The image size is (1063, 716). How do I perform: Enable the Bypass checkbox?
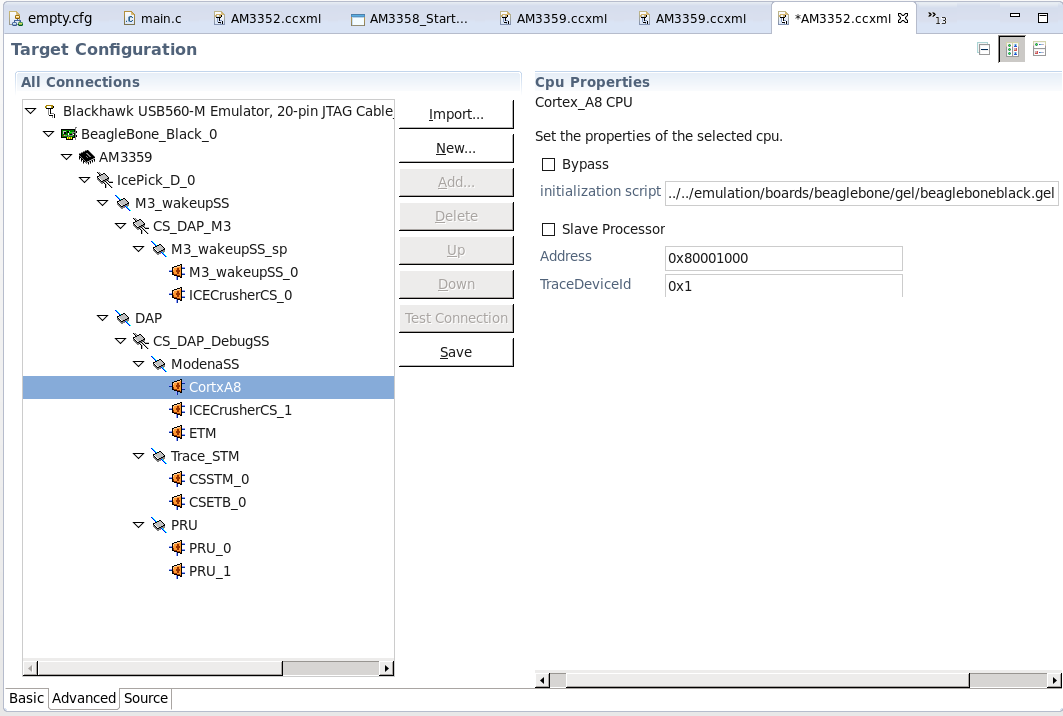click(x=548, y=164)
